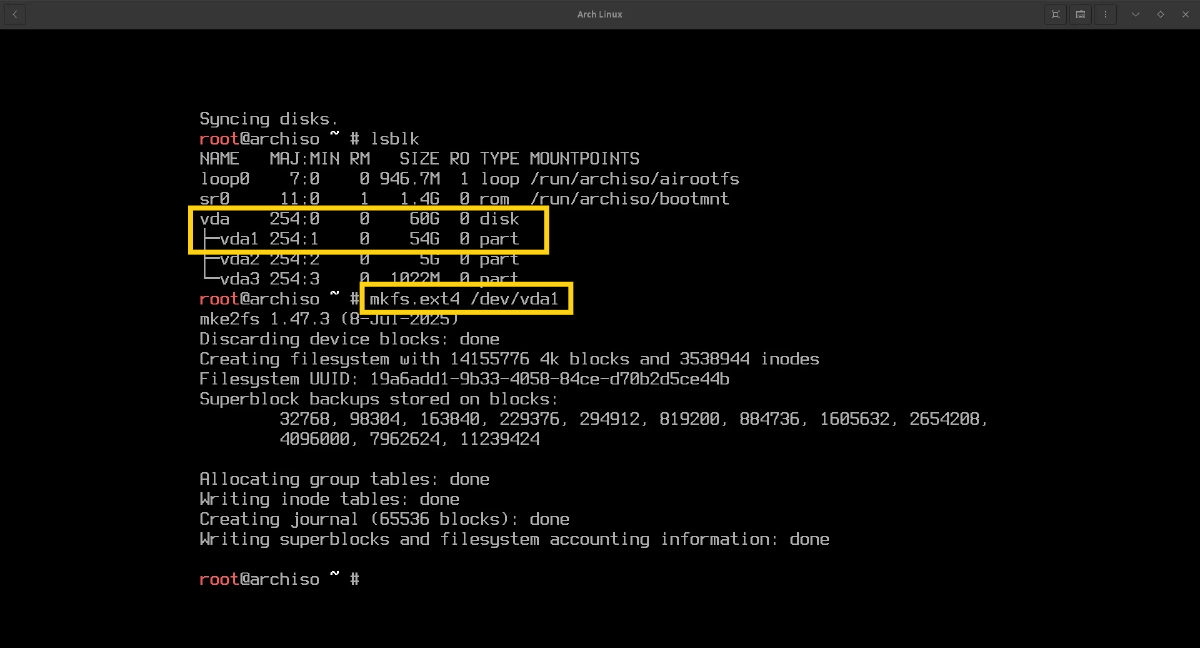This screenshot has width=1200, height=648.
Task: Minimize the Arch Linux window
Action: pos(1135,14)
